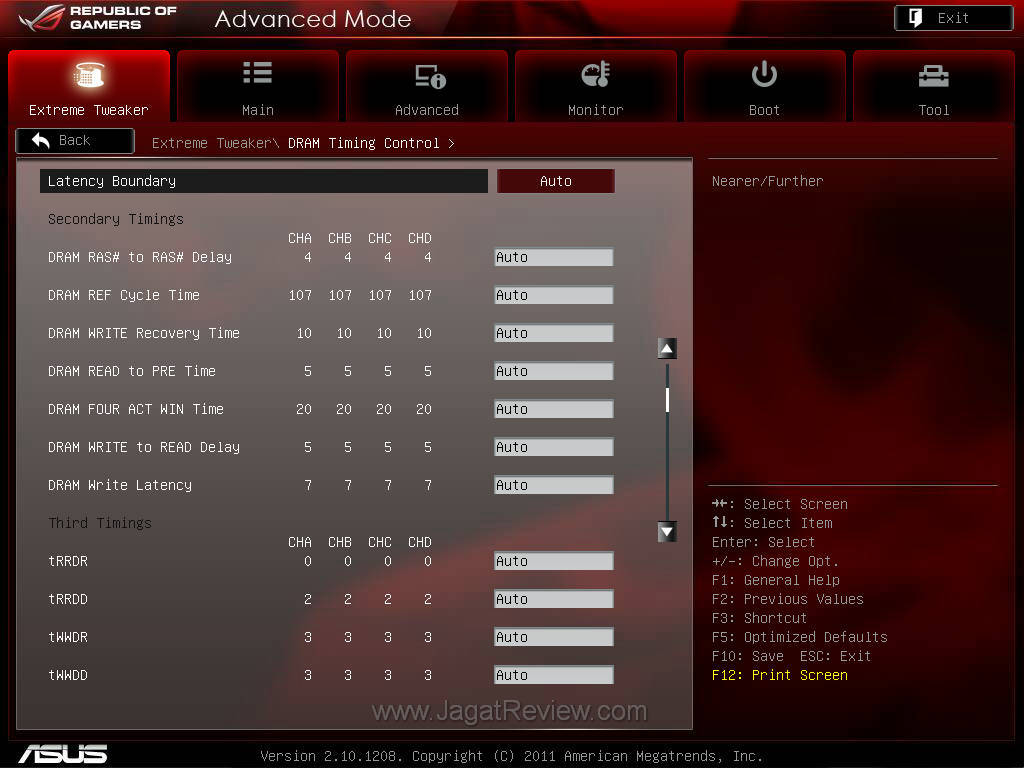Viewport: 1024px width, 768px height.
Task: Select tRRDD Auto field
Action: pyautogui.click(x=554, y=599)
